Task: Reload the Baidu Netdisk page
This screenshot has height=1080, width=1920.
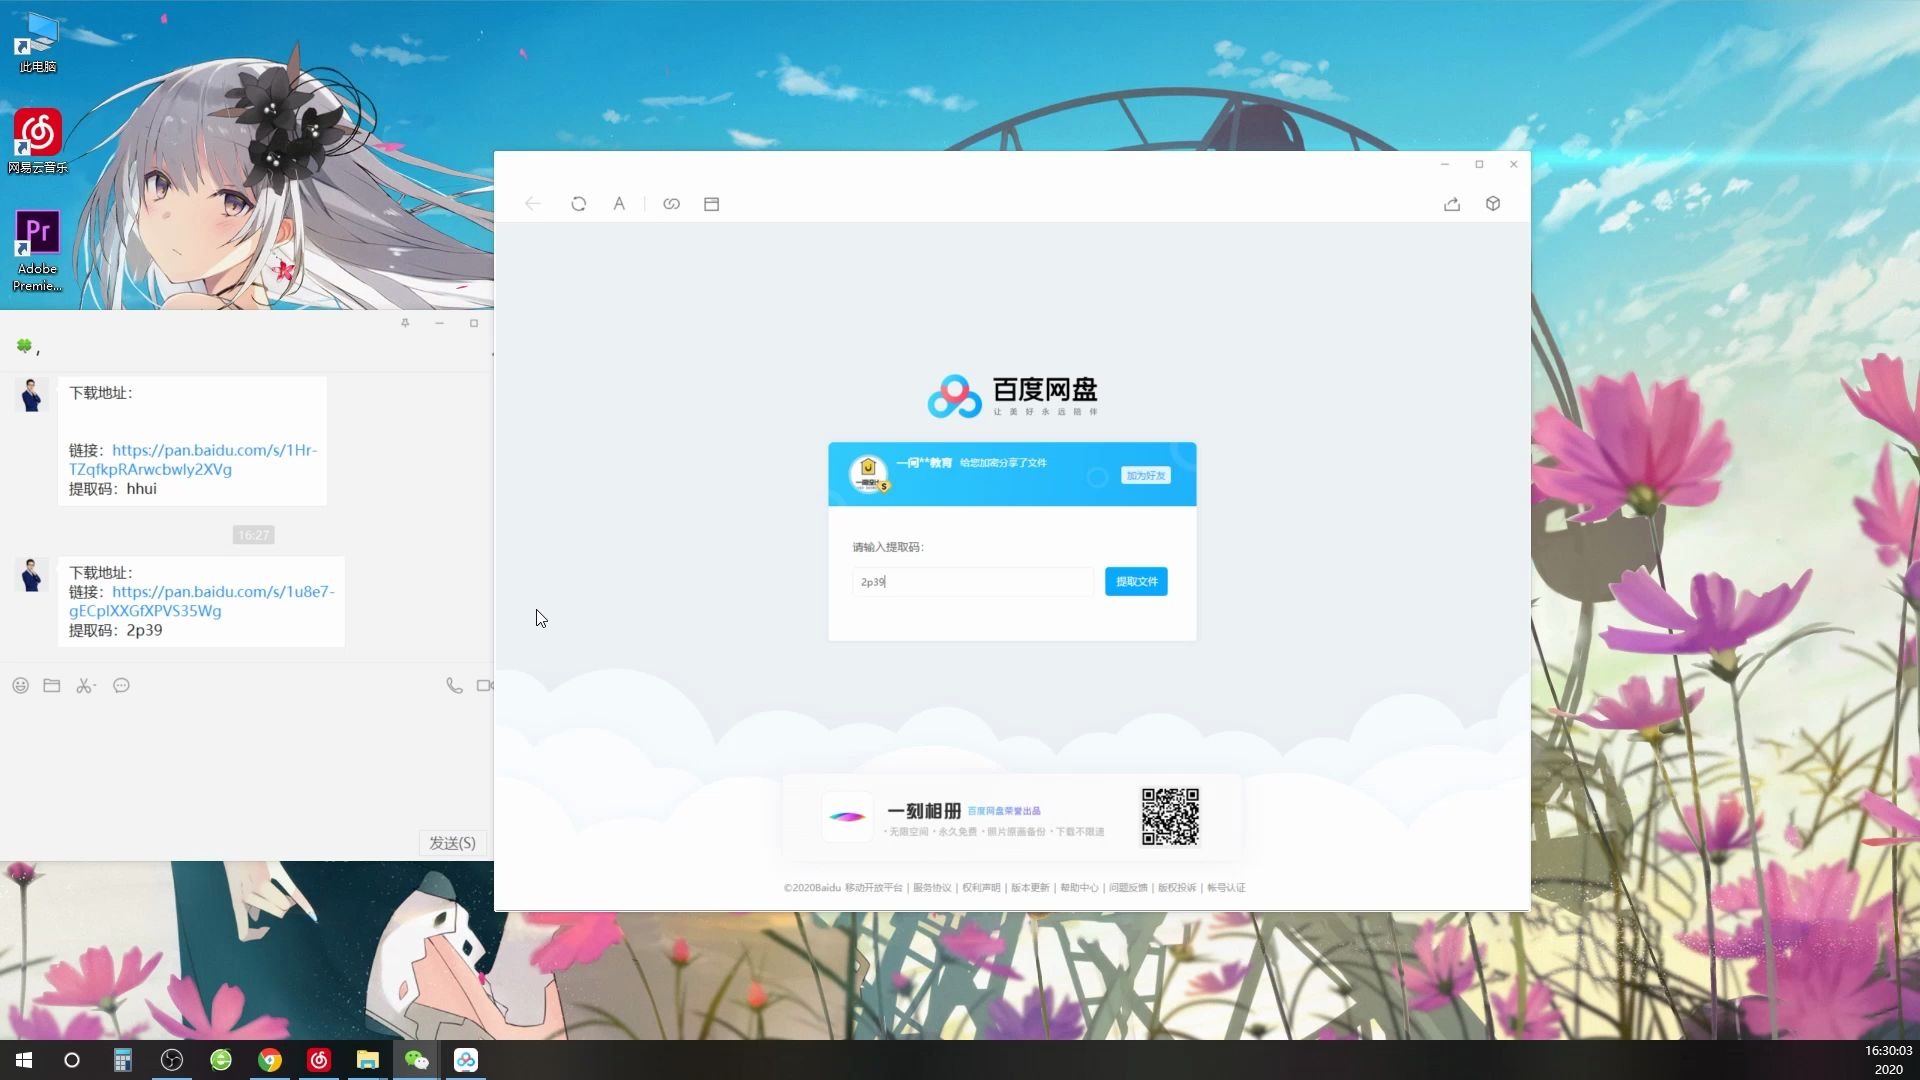Action: click(x=578, y=203)
